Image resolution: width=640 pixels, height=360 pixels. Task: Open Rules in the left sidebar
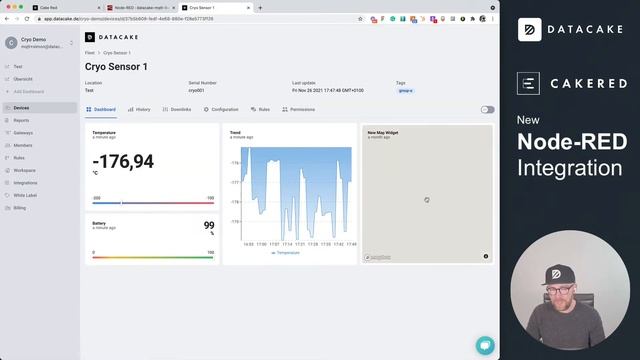tap(19, 158)
